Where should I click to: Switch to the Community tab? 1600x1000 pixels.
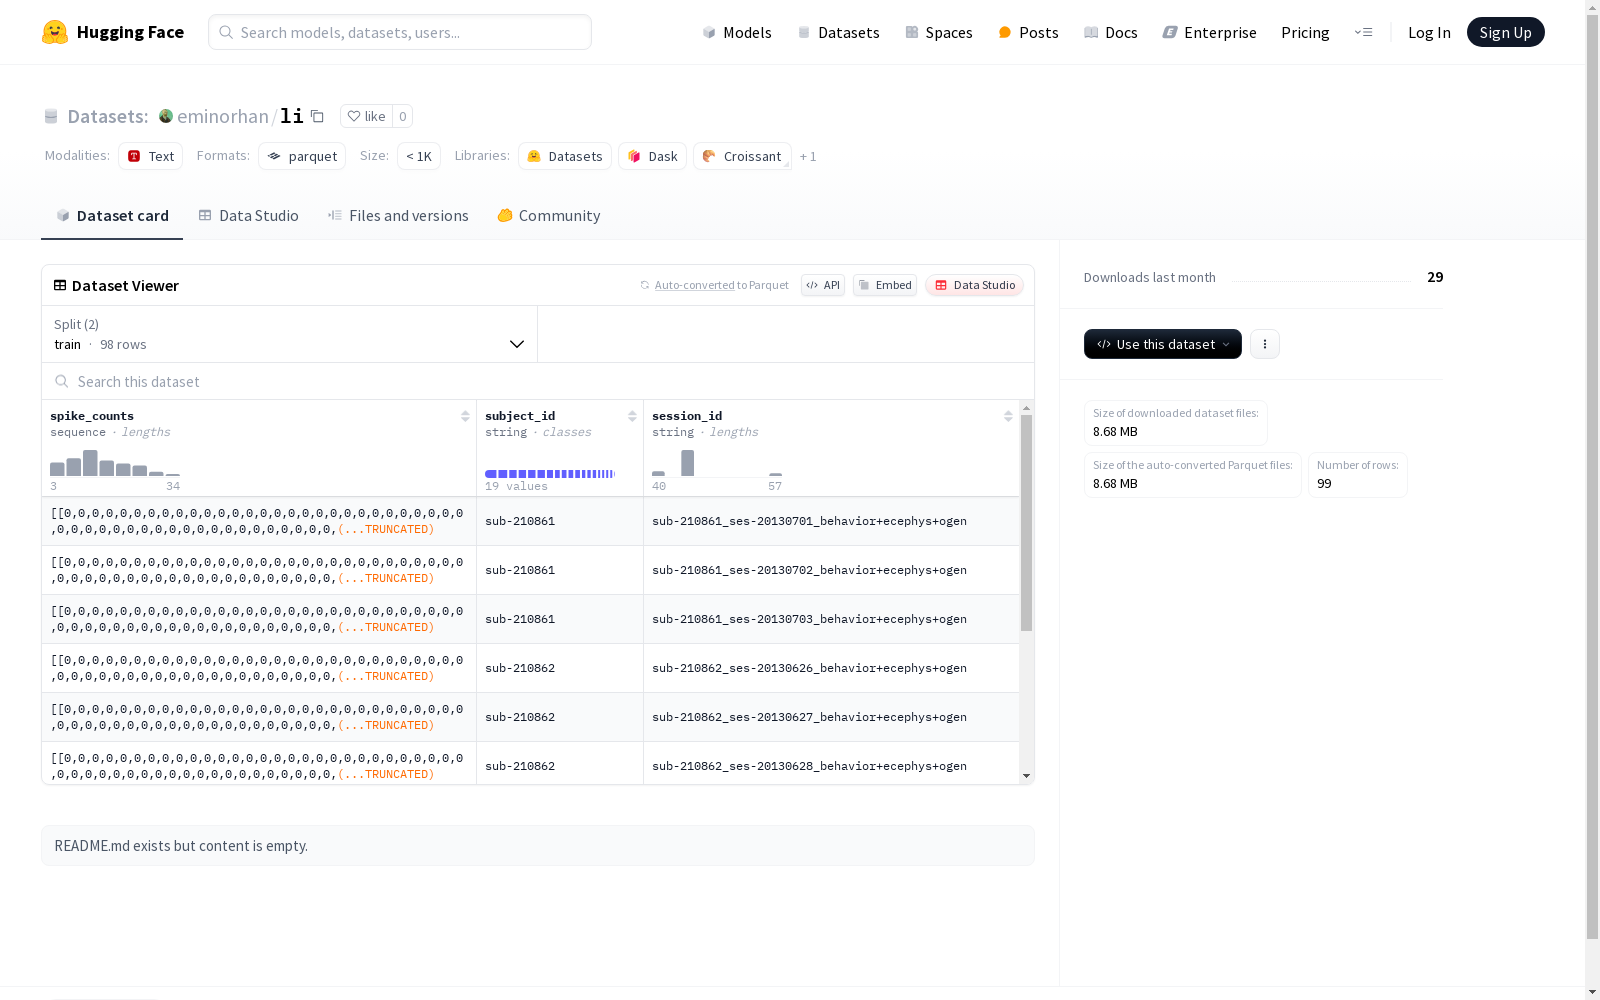[549, 216]
